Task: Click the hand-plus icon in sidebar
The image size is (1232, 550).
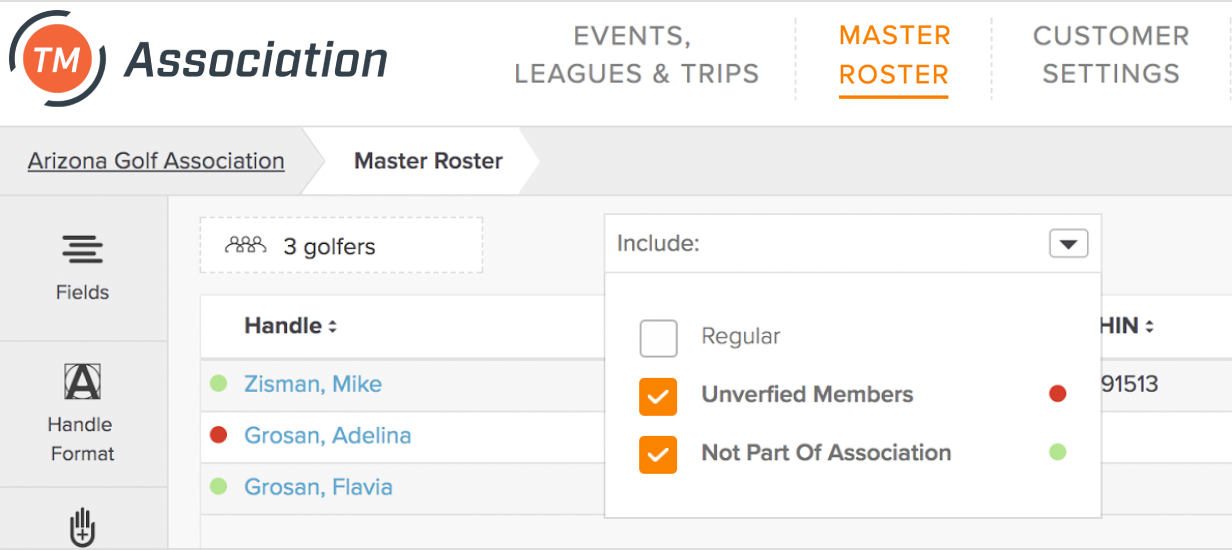Action: 83,528
